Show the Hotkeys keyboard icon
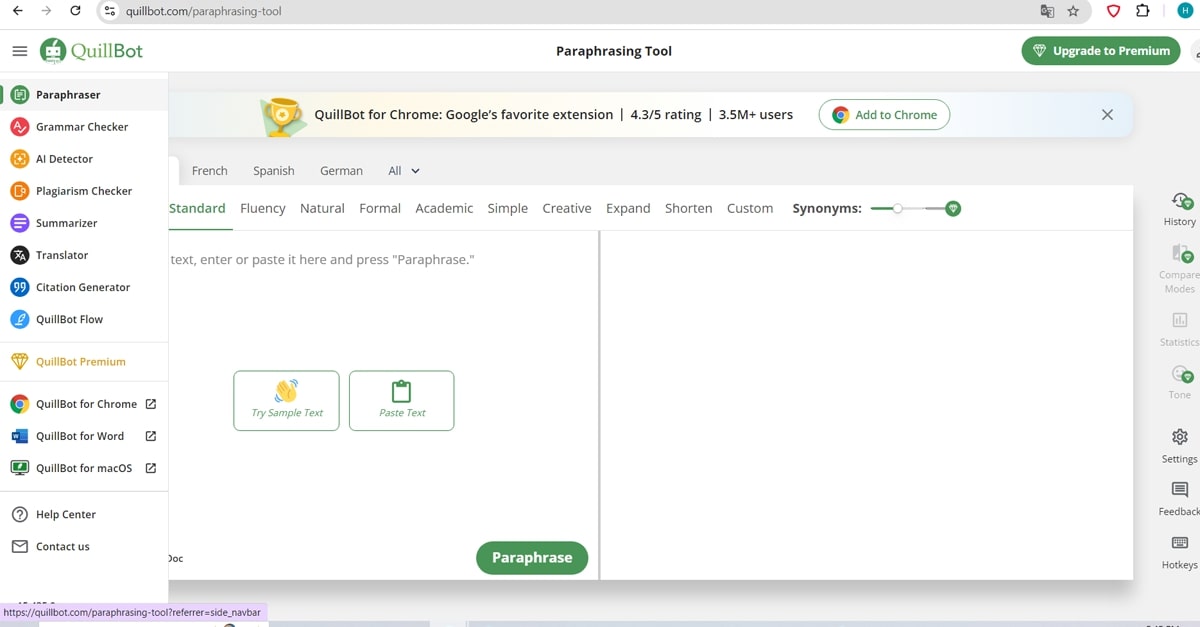The width and height of the screenshot is (1200, 627). [x=1180, y=543]
